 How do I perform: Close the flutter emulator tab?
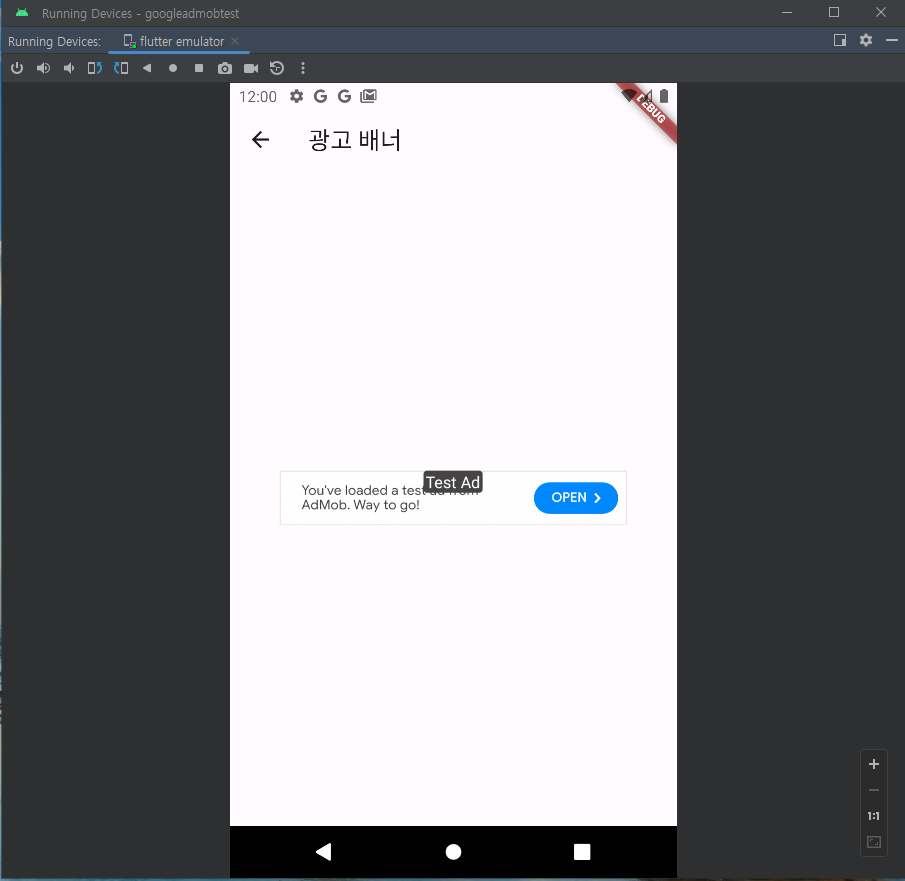(x=235, y=41)
